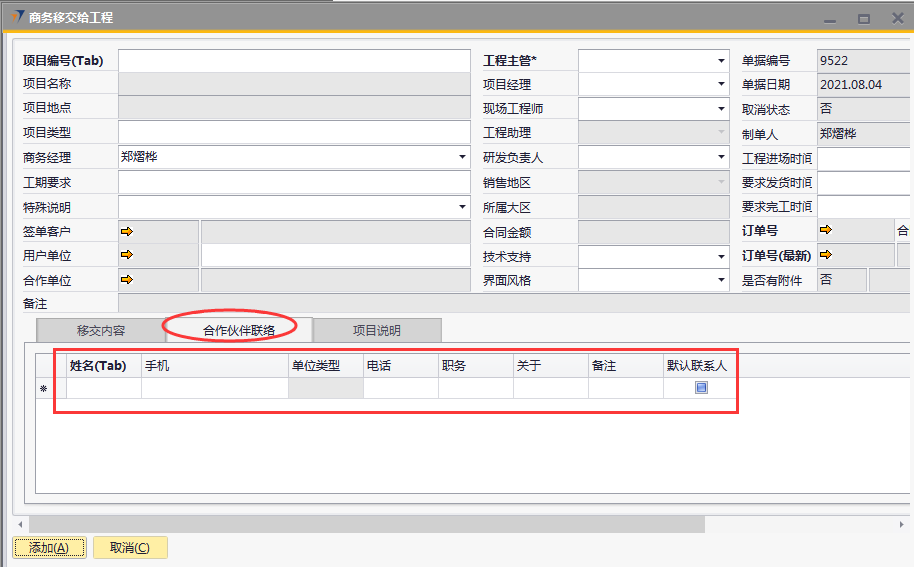This screenshot has height=567, width=914.
Task: Click the 订单号(最新) yellow arrow icon
Action: click(826, 255)
